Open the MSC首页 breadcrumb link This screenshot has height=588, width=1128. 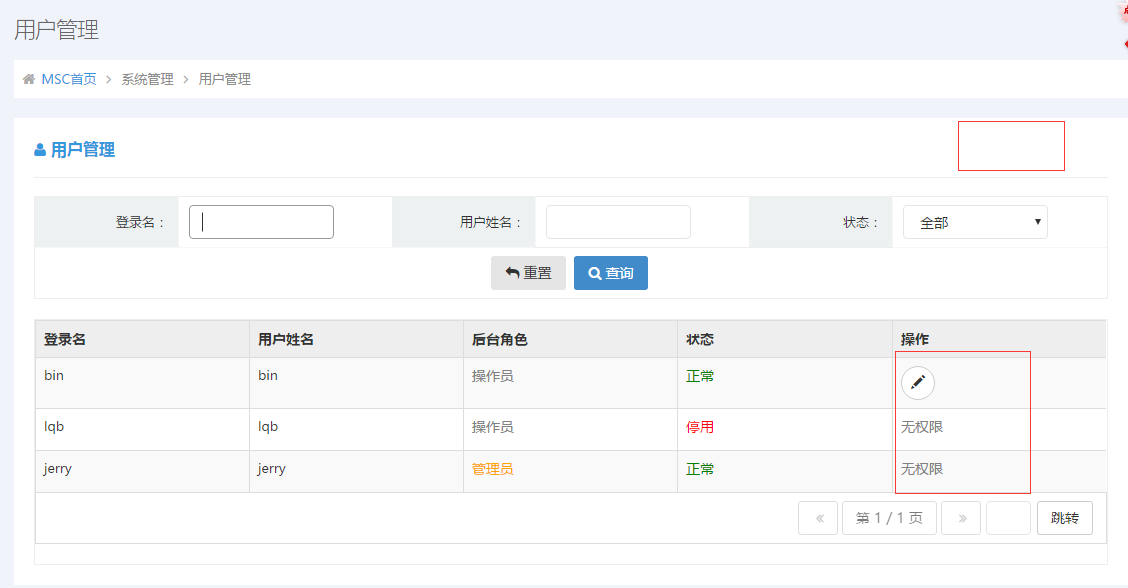[x=69, y=79]
